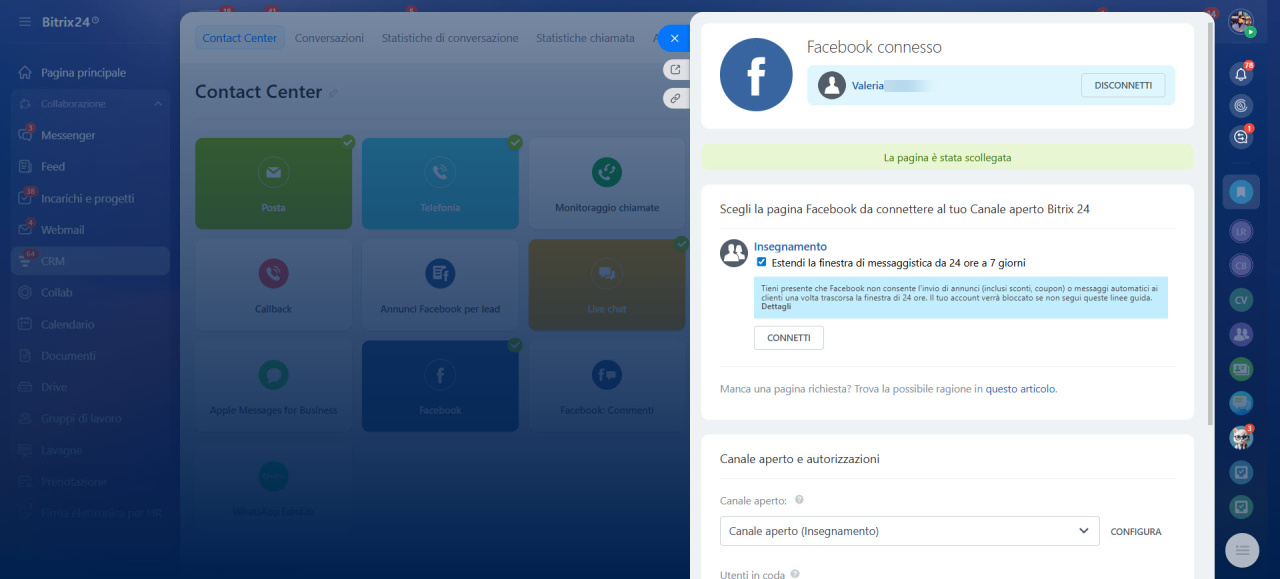Switch to the Statistiche chiamata tab
1280x579 pixels.
pyautogui.click(x=585, y=38)
